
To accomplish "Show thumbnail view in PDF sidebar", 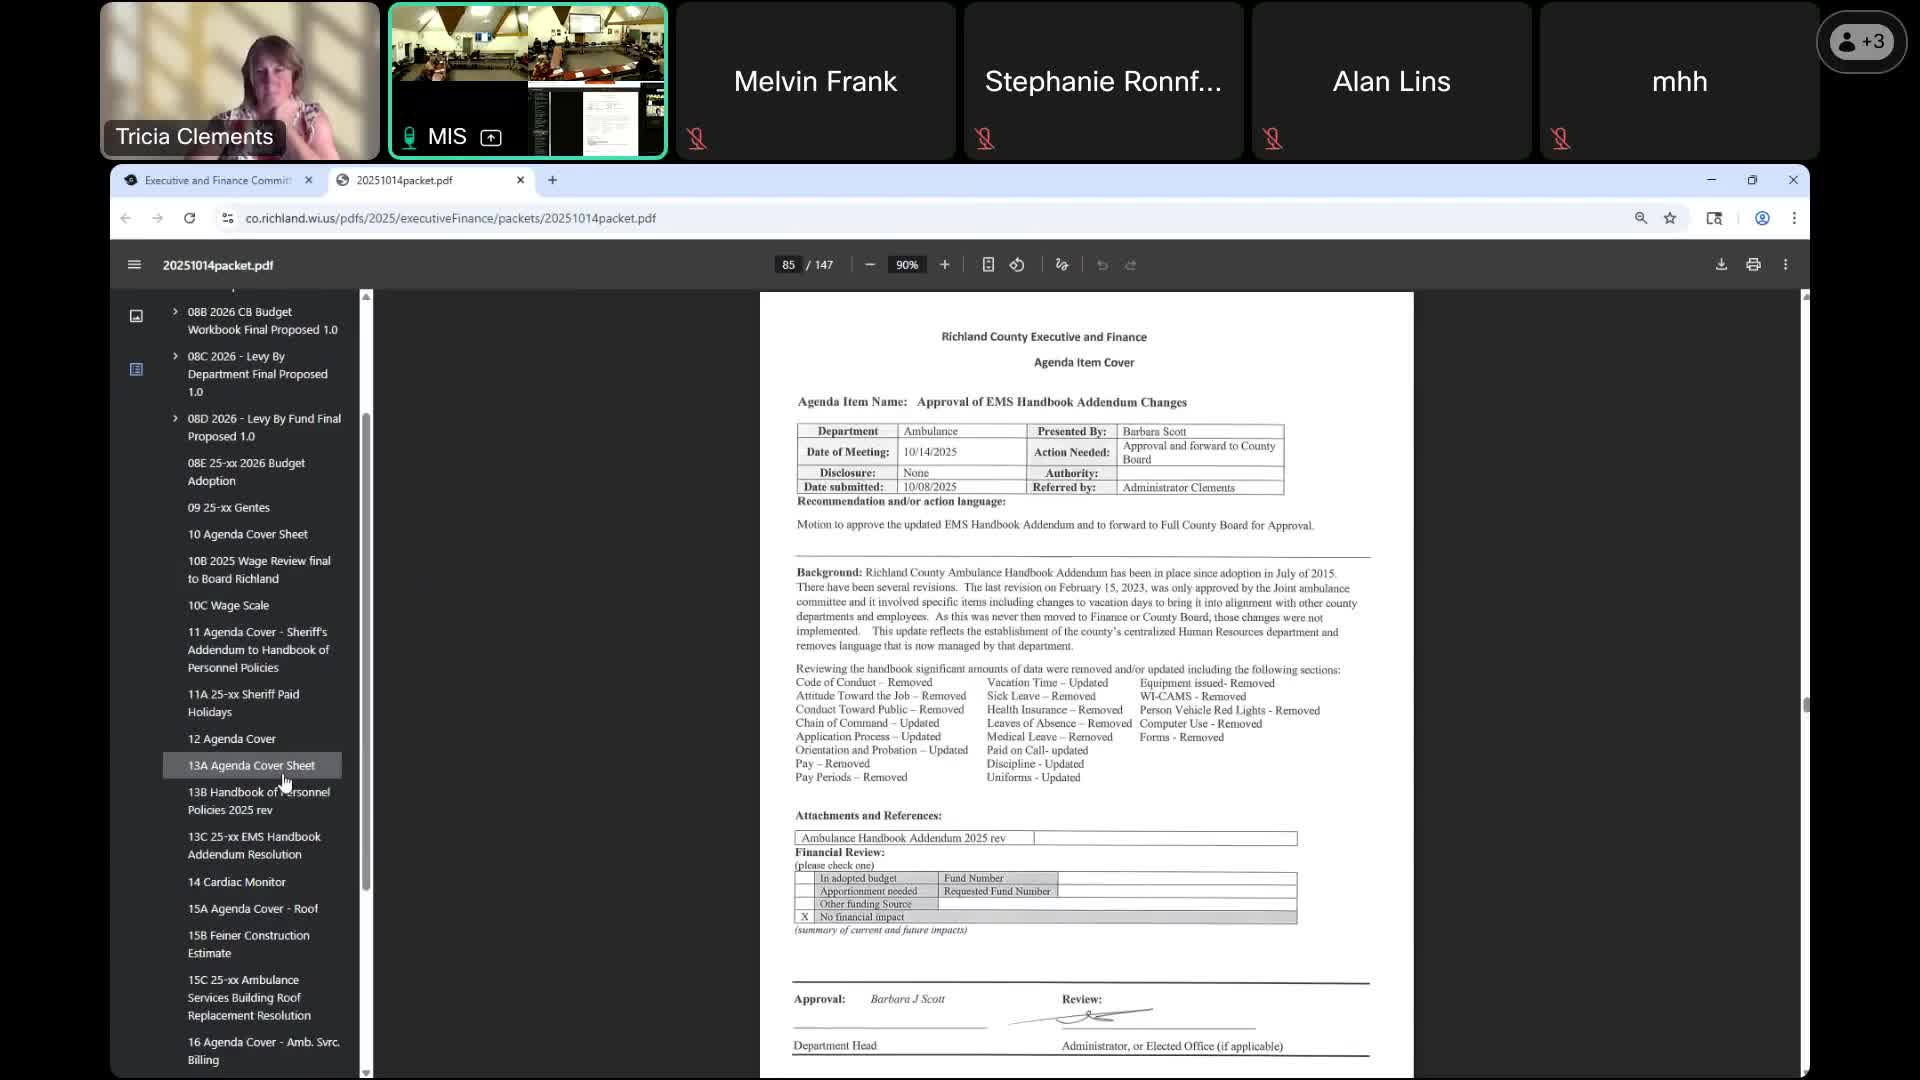I will 136,316.
